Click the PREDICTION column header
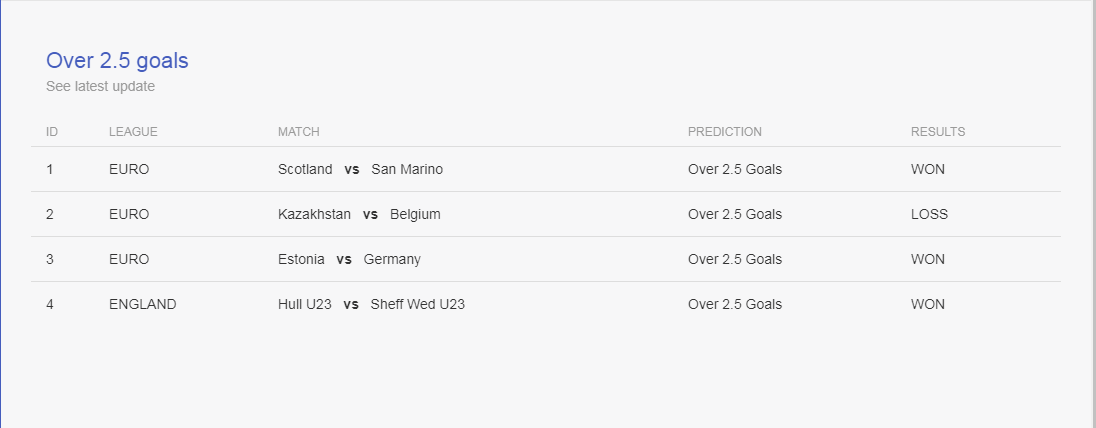 pos(725,131)
